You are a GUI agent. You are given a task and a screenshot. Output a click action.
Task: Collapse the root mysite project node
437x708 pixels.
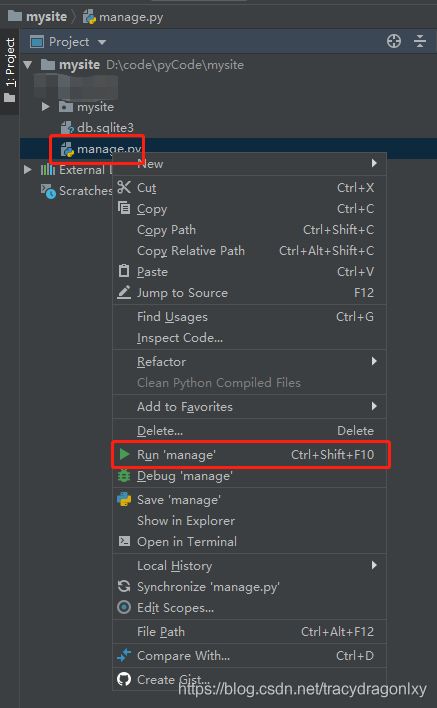pos(28,65)
